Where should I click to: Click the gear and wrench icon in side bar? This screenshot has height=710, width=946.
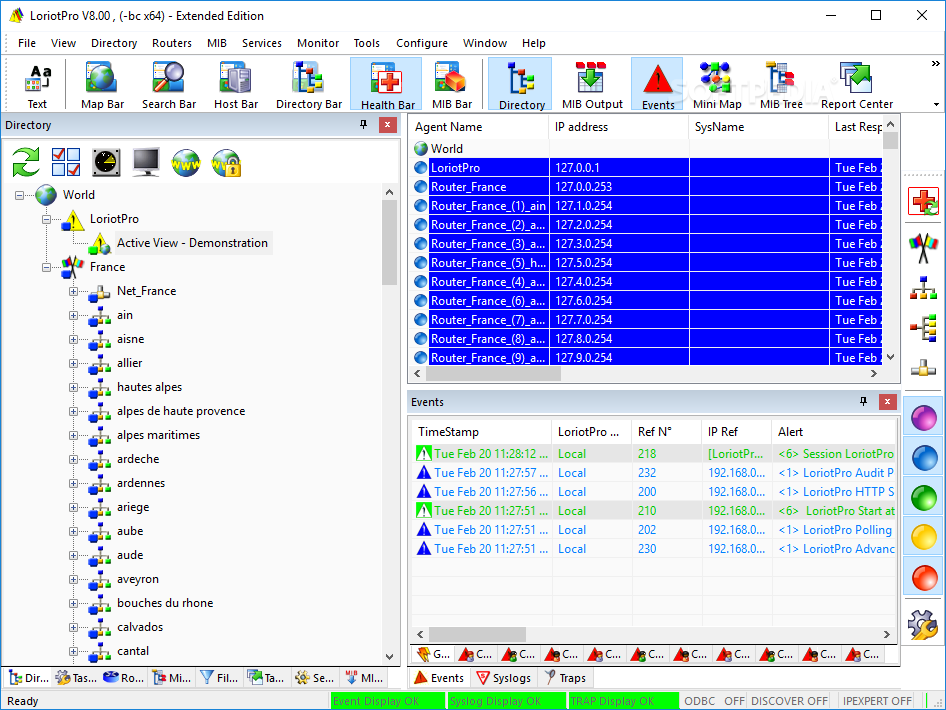pos(923,624)
